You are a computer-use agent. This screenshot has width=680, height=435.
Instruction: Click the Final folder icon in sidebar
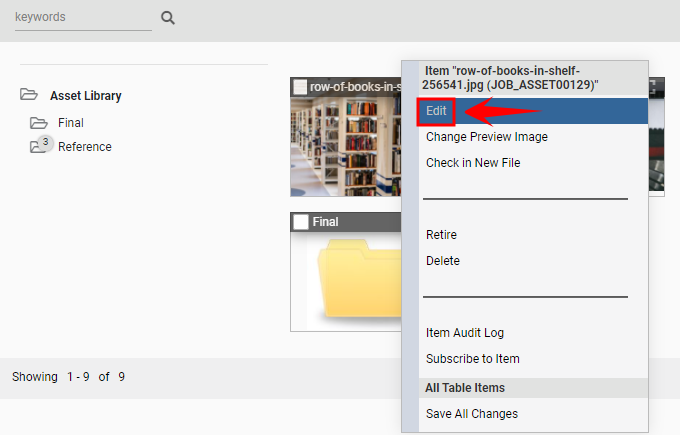pyautogui.click(x=39, y=123)
